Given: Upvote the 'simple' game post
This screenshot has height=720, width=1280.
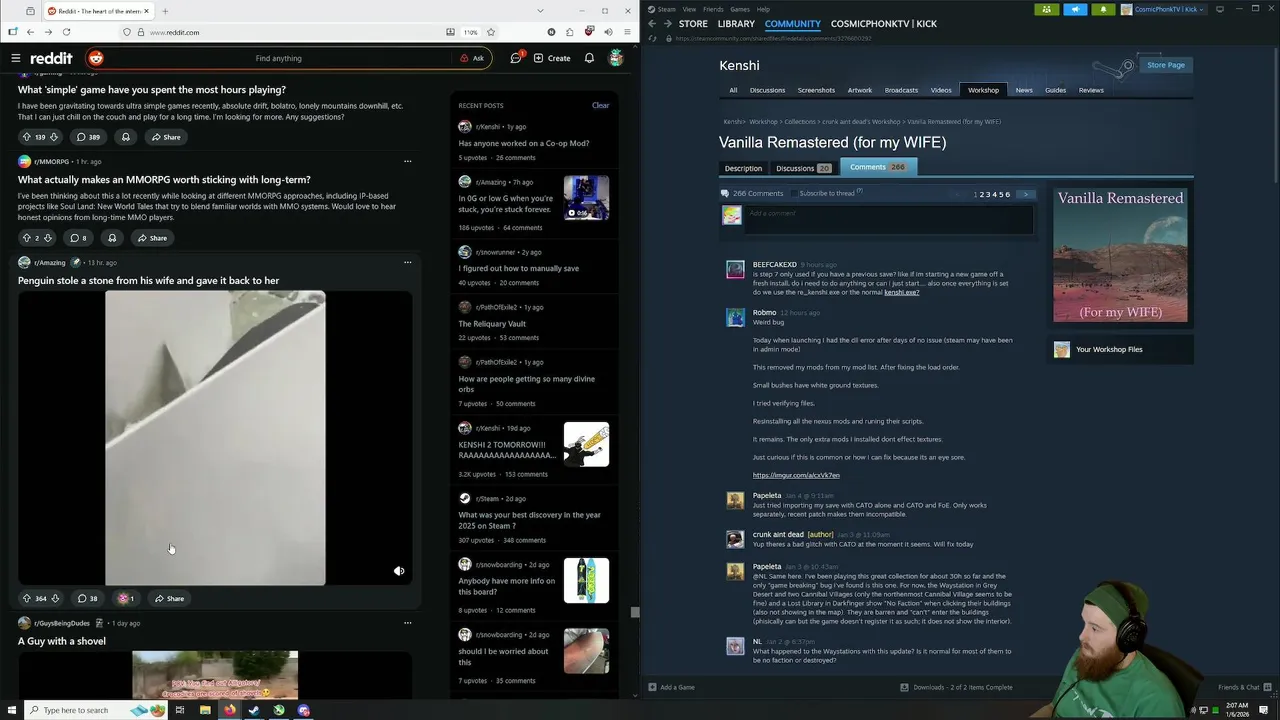Looking at the screenshot, I should click(x=27, y=137).
